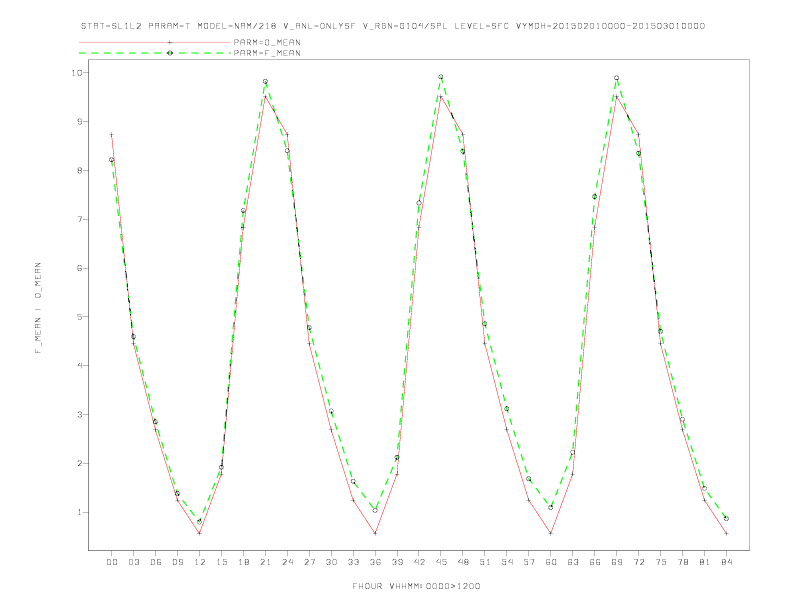This screenshot has height=612, width=792.
Task: Click y-axis tick label 2
Action: tap(80, 463)
